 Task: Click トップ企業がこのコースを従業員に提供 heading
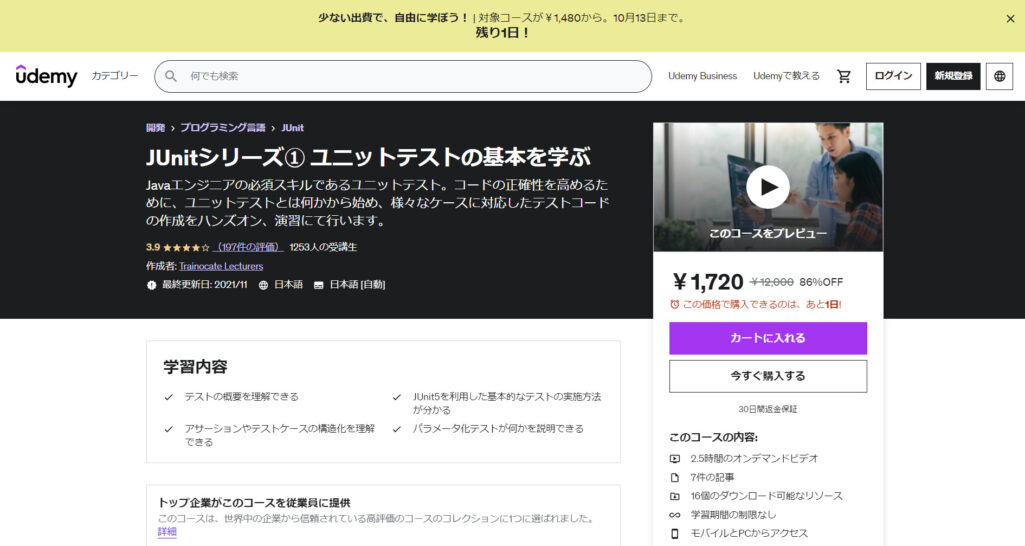254,503
